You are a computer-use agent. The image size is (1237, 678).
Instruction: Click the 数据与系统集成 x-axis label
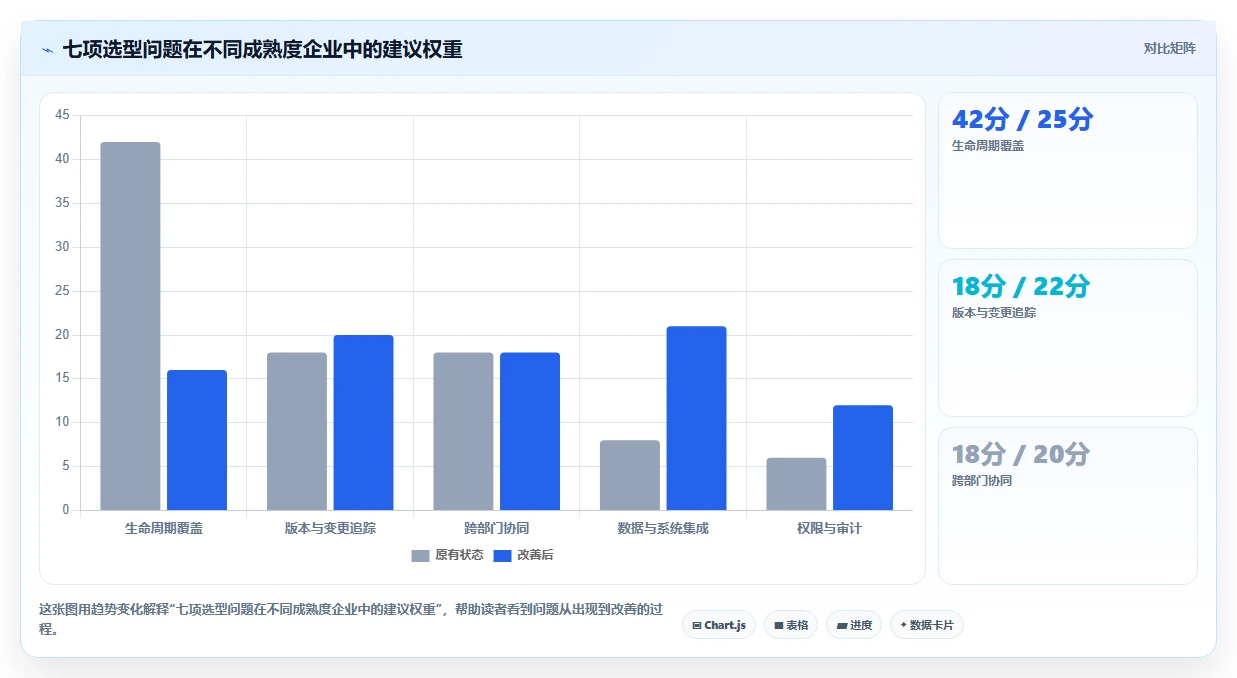coord(663,528)
